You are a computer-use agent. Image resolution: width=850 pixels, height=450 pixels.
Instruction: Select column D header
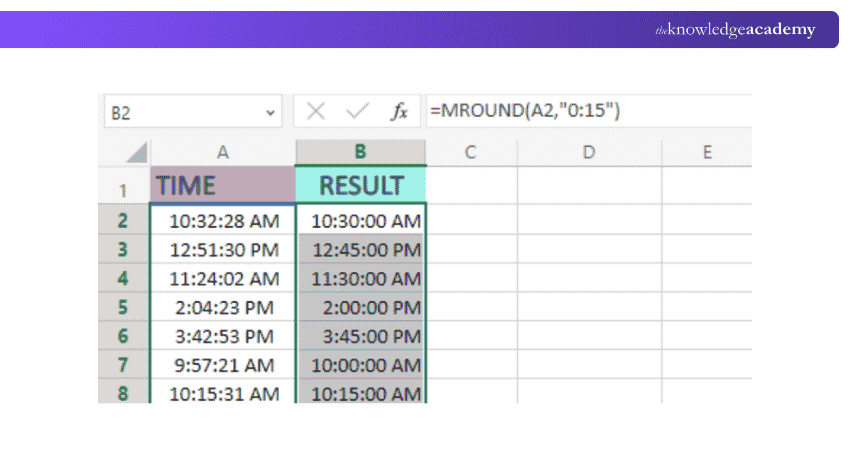click(x=589, y=152)
